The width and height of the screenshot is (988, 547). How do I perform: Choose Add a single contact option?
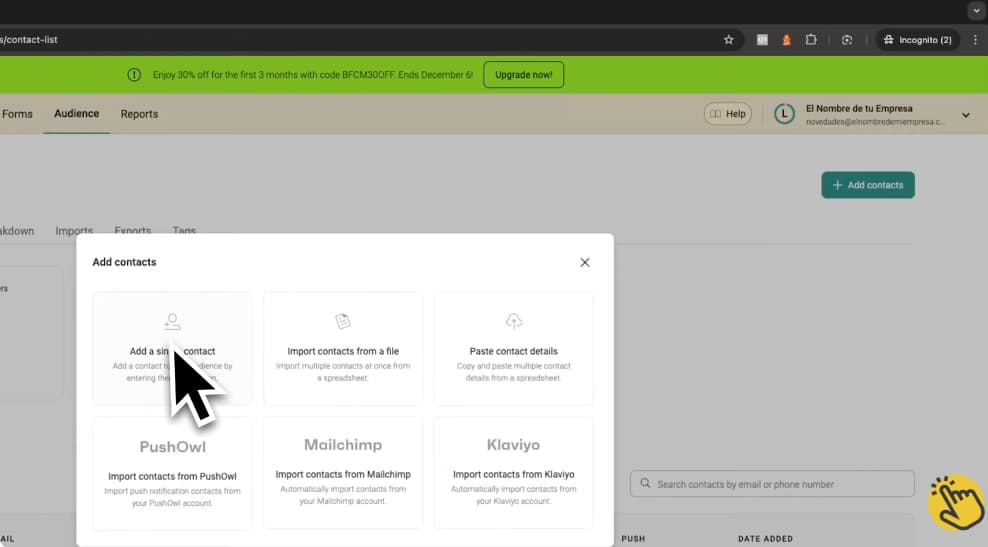click(172, 348)
